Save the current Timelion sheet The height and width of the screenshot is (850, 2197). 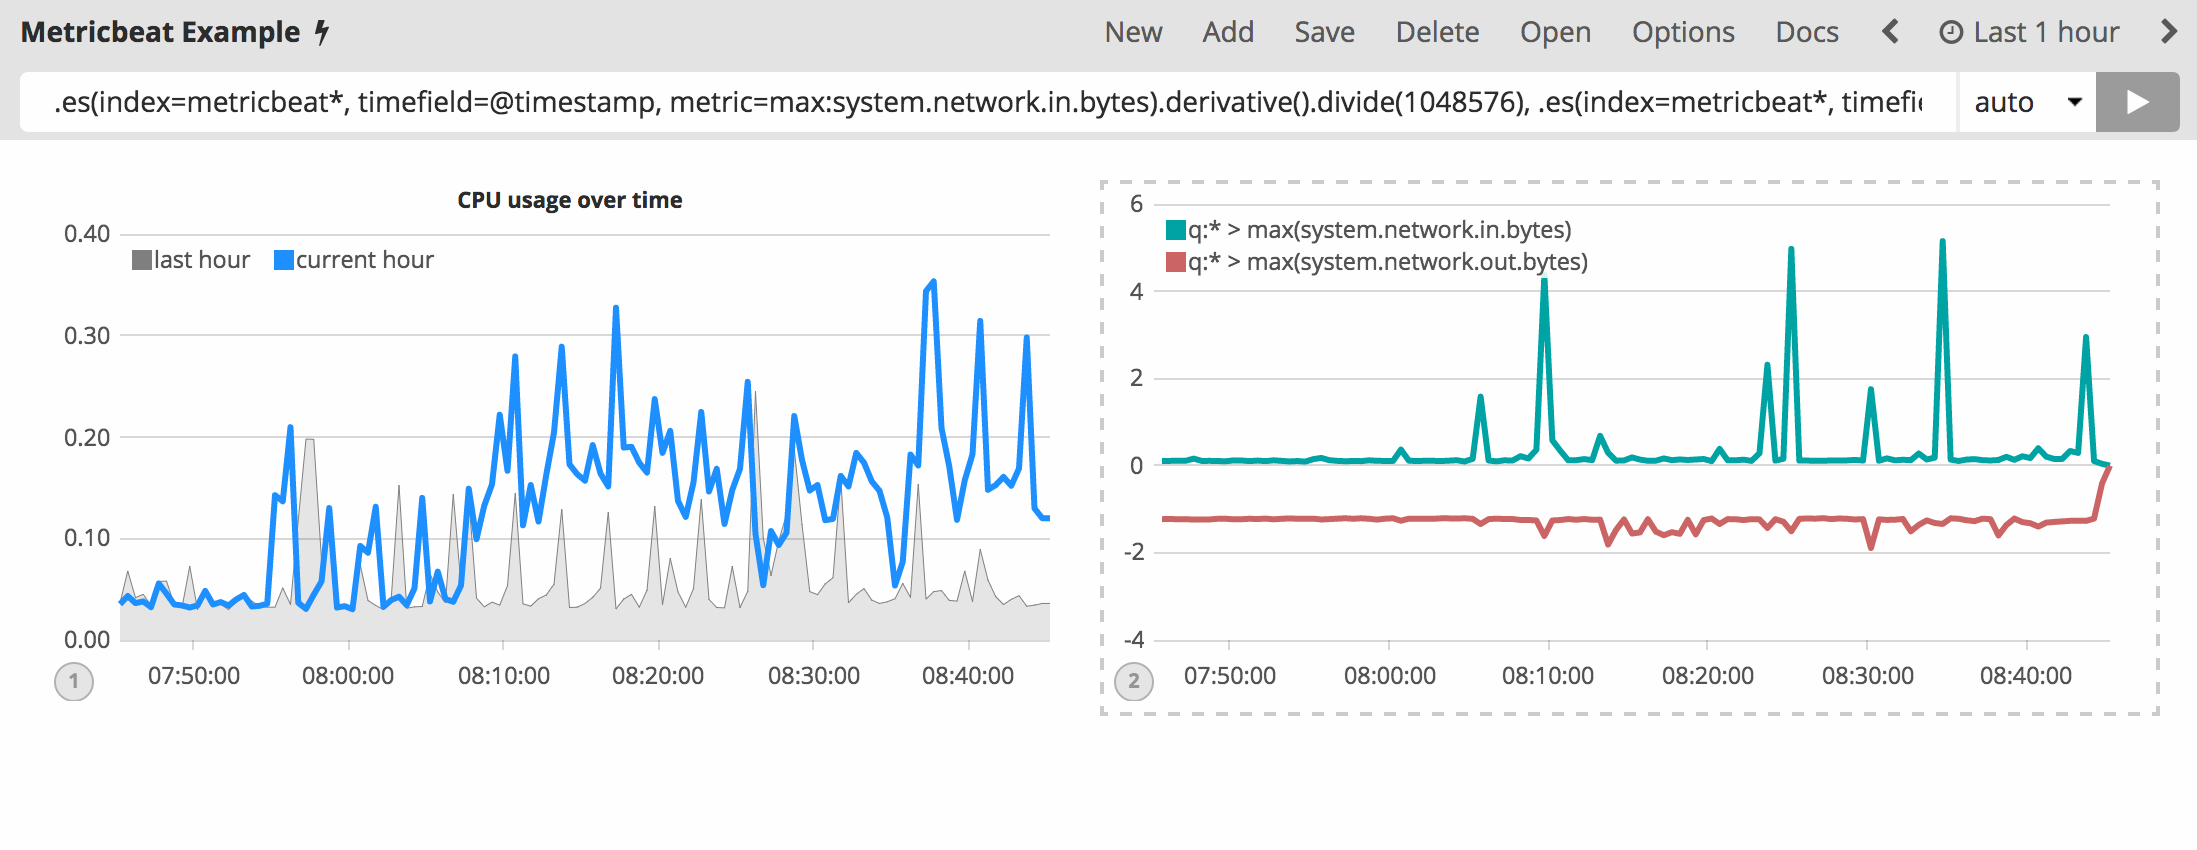click(x=1324, y=33)
